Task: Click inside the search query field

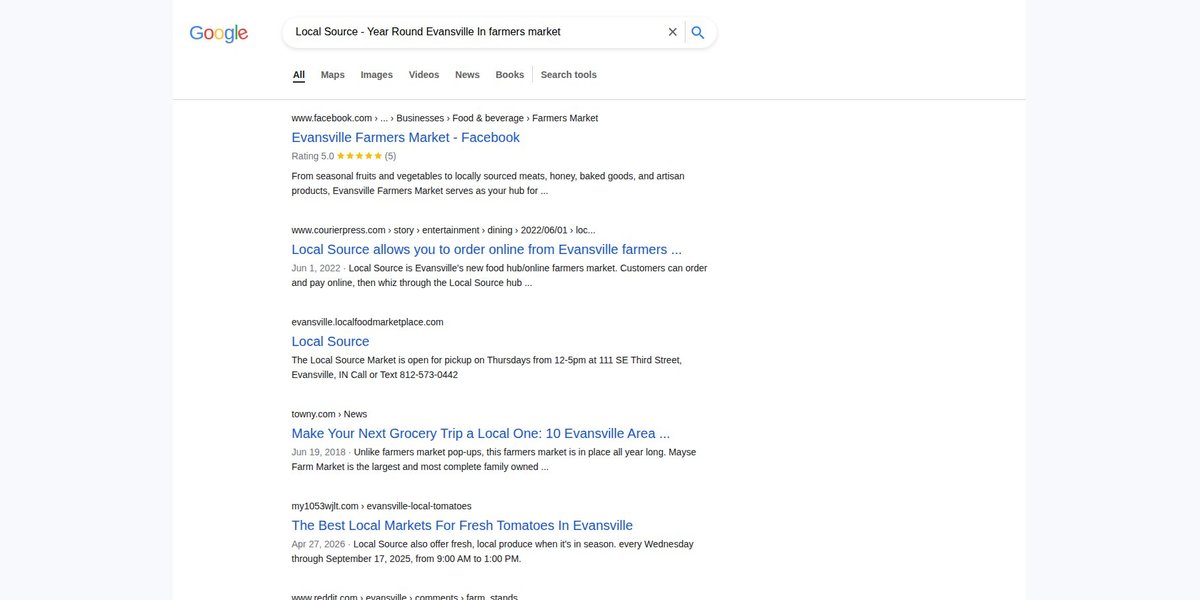Action: click(475, 32)
